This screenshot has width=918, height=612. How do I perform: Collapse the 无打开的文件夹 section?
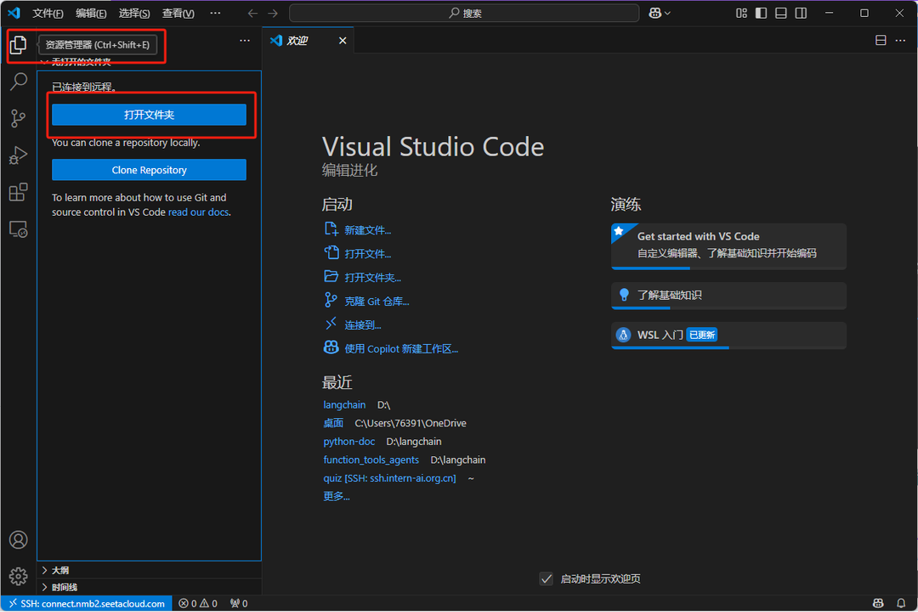tap(149, 62)
